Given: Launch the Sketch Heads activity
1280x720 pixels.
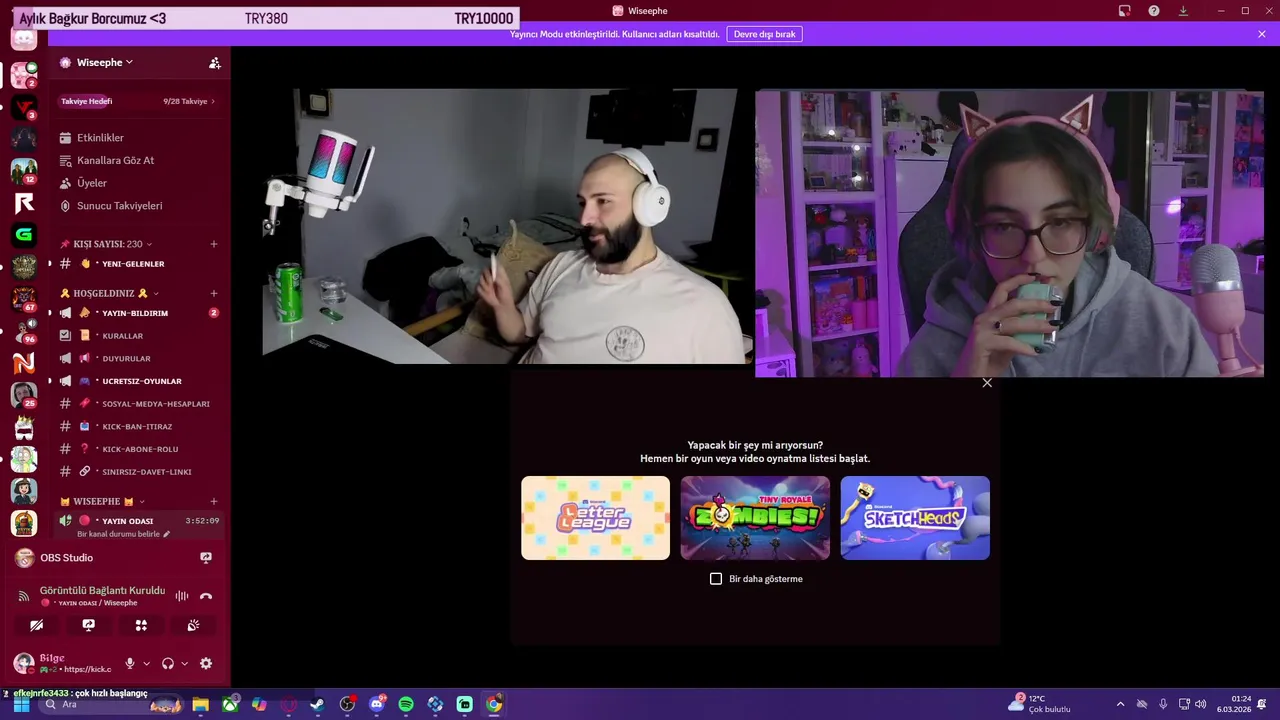Looking at the screenshot, I should click(915, 518).
